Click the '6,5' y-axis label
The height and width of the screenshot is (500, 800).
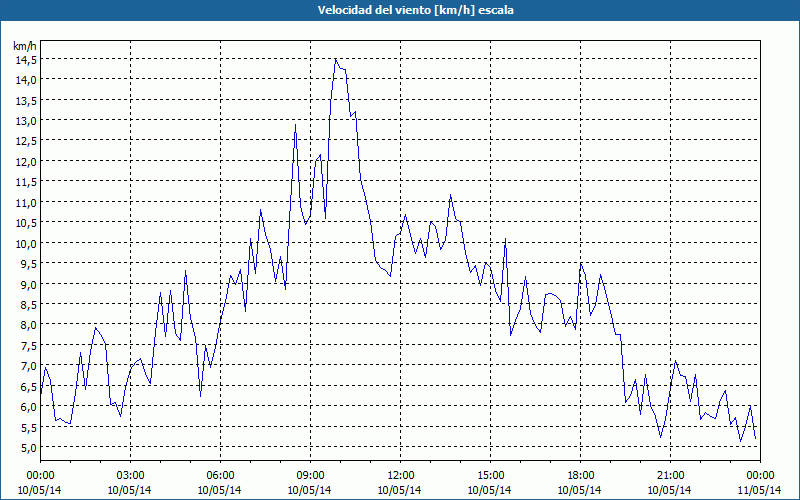[x=29, y=386]
